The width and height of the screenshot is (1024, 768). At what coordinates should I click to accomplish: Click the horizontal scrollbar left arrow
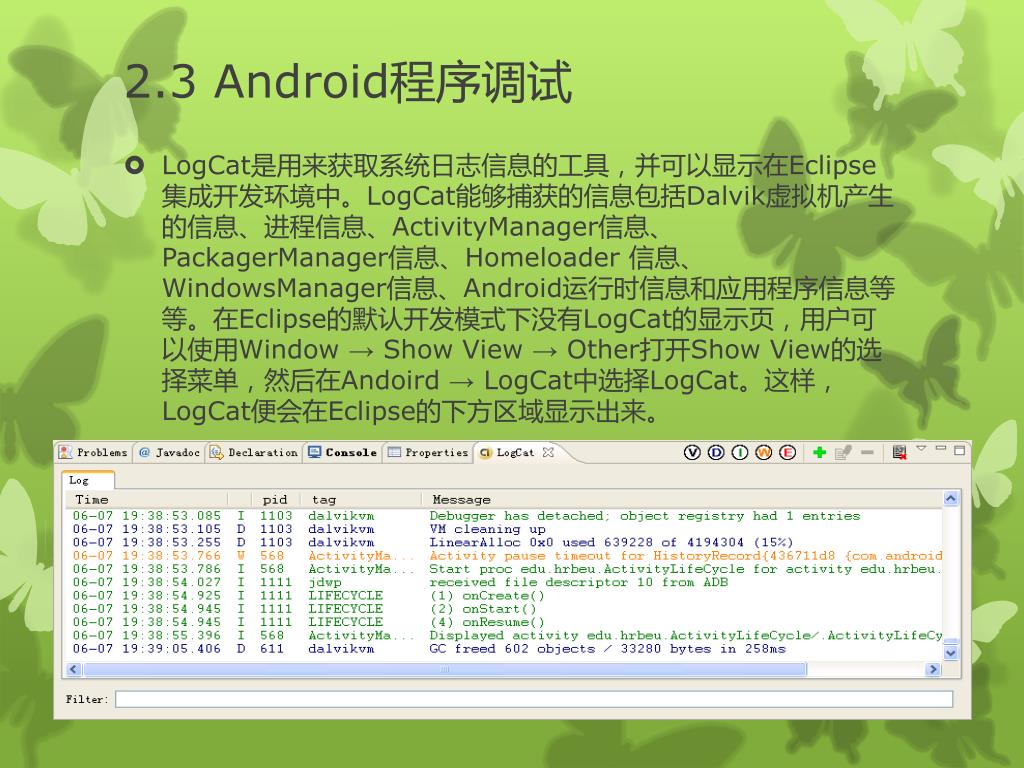[74, 669]
